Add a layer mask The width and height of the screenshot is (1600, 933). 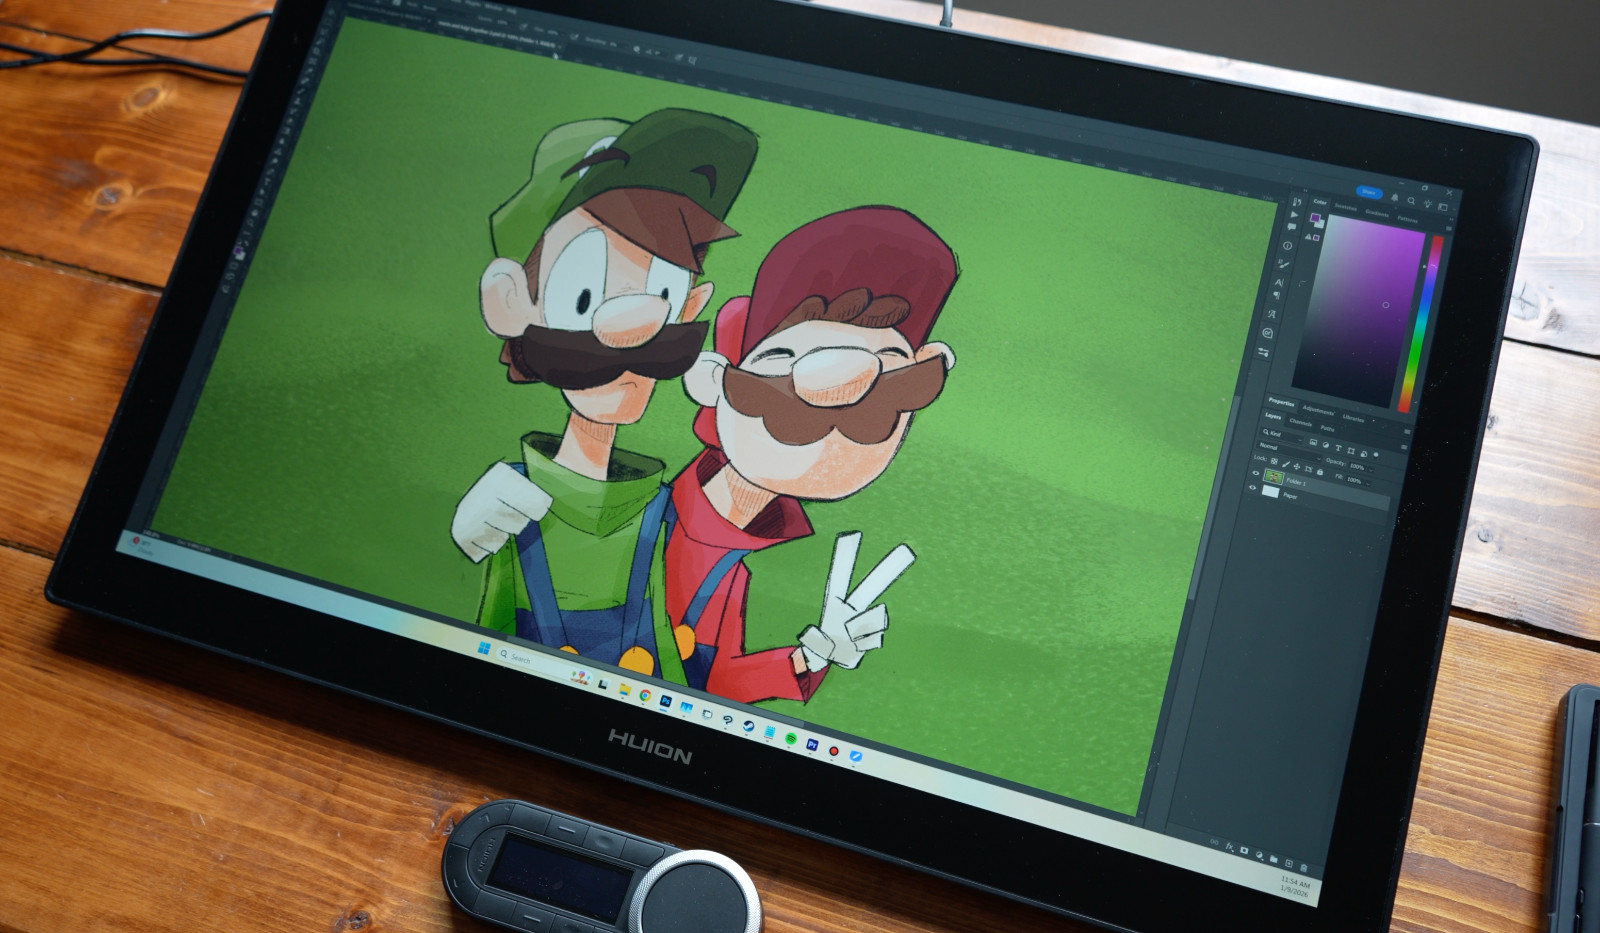click(x=1244, y=850)
